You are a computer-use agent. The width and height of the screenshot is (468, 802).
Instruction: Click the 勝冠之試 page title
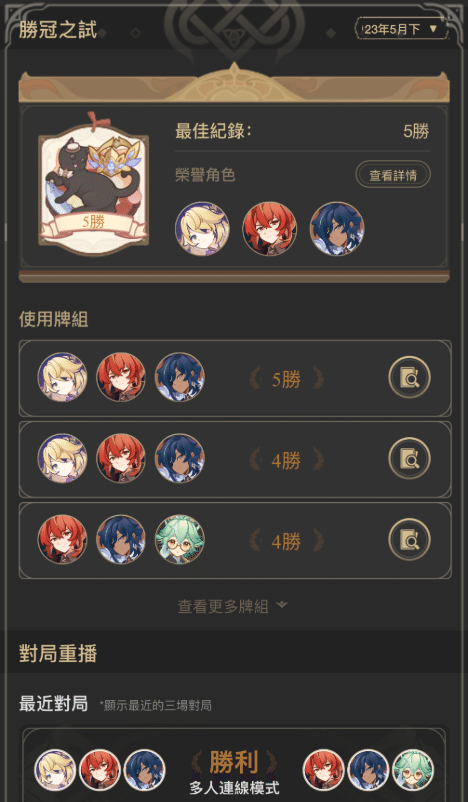(58, 29)
